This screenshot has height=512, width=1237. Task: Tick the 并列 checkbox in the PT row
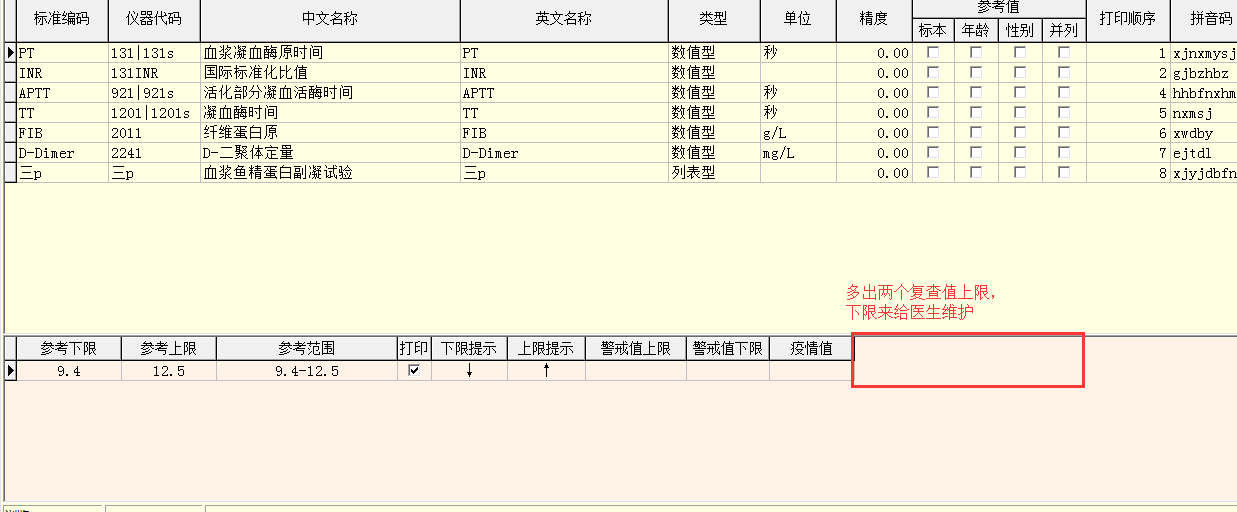(1064, 52)
